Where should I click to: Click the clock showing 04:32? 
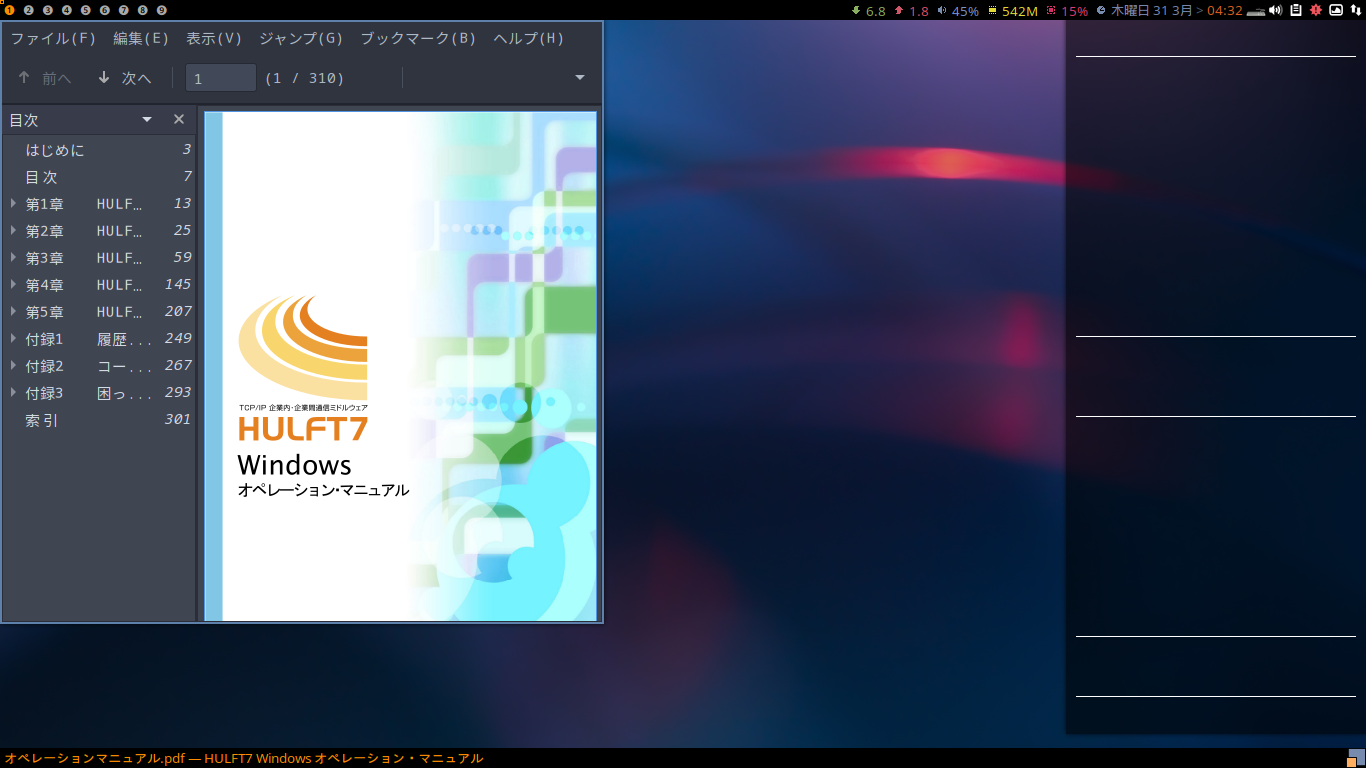point(1225,11)
